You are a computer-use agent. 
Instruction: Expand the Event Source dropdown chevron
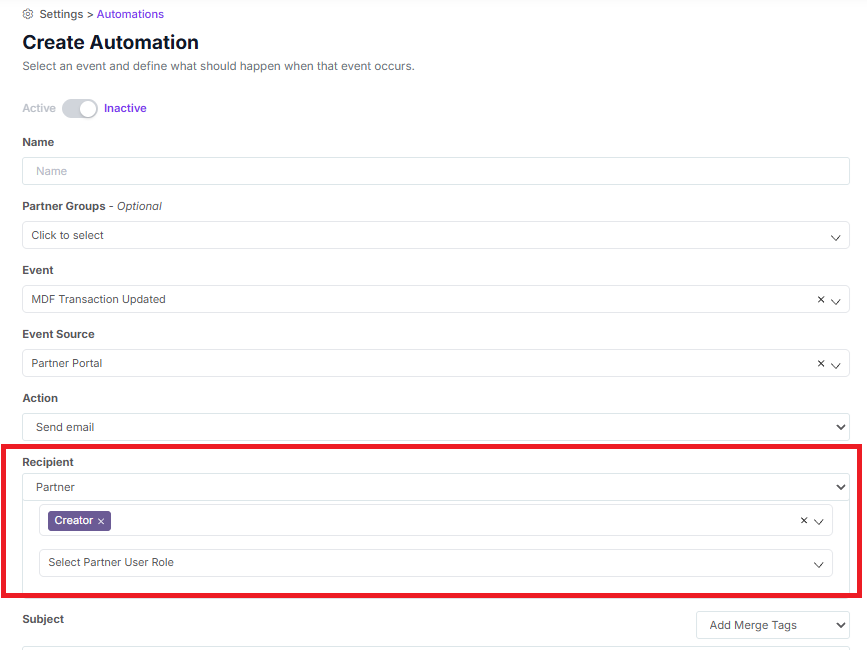[x=835, y=365]
